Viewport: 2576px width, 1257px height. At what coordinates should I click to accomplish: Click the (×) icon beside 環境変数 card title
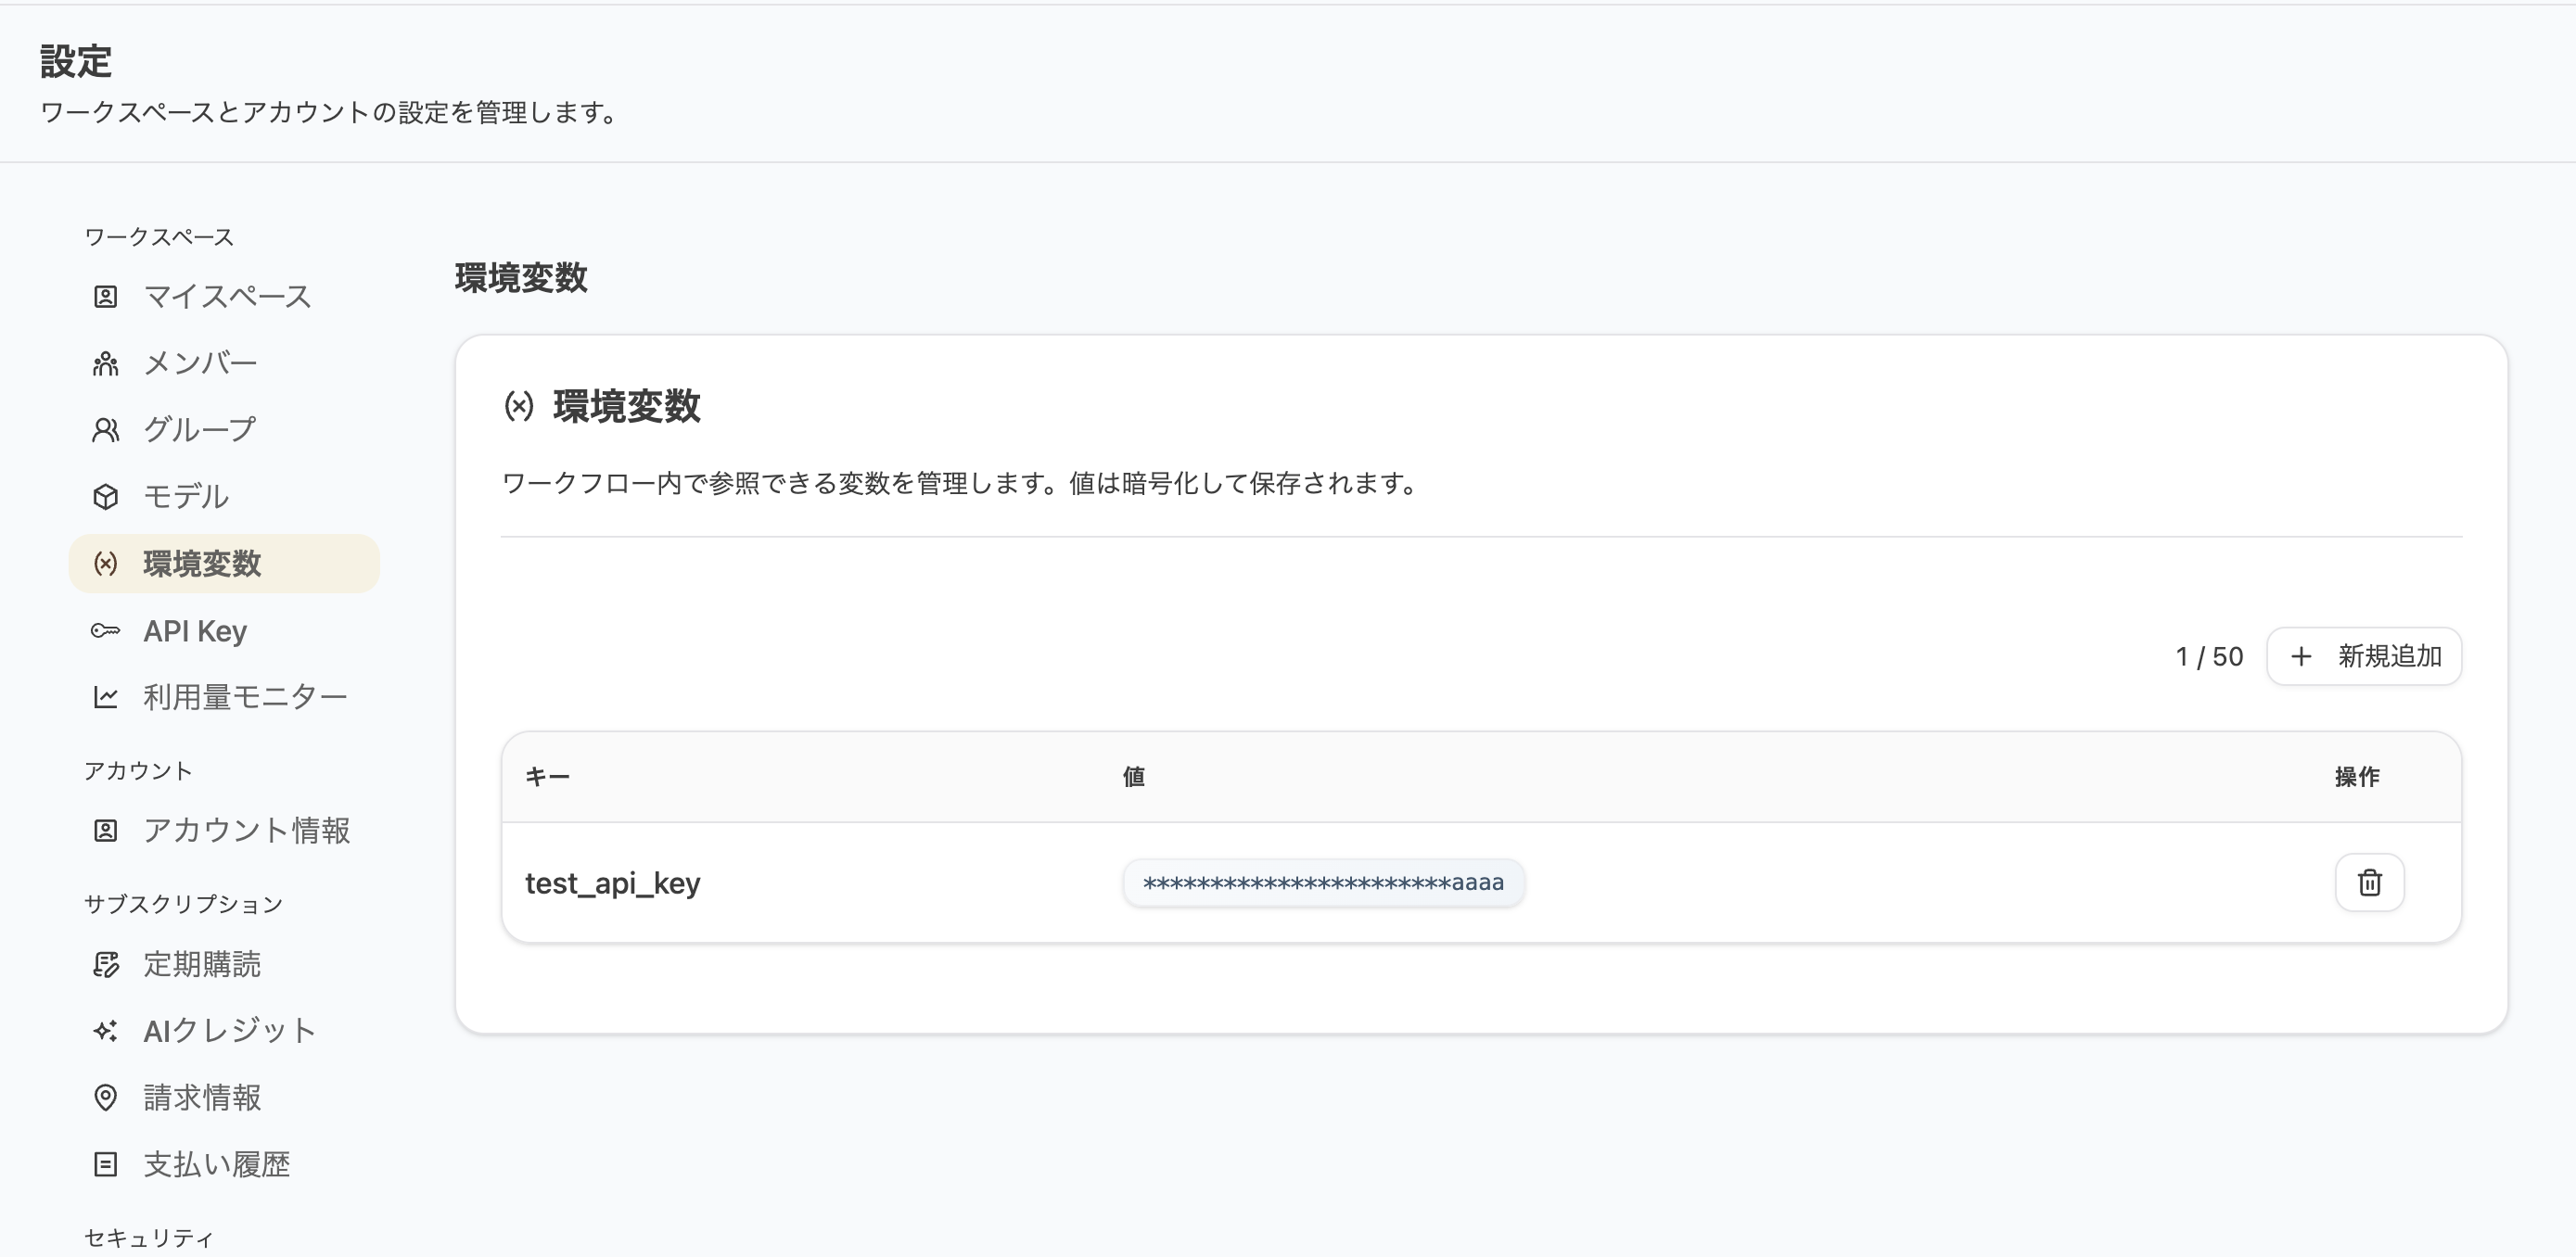519,406
